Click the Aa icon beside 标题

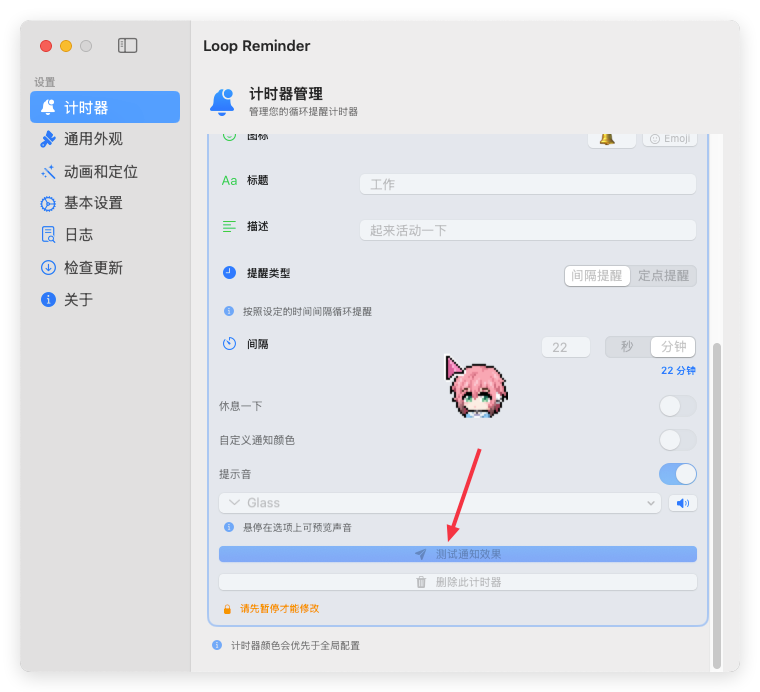(229, 181)
